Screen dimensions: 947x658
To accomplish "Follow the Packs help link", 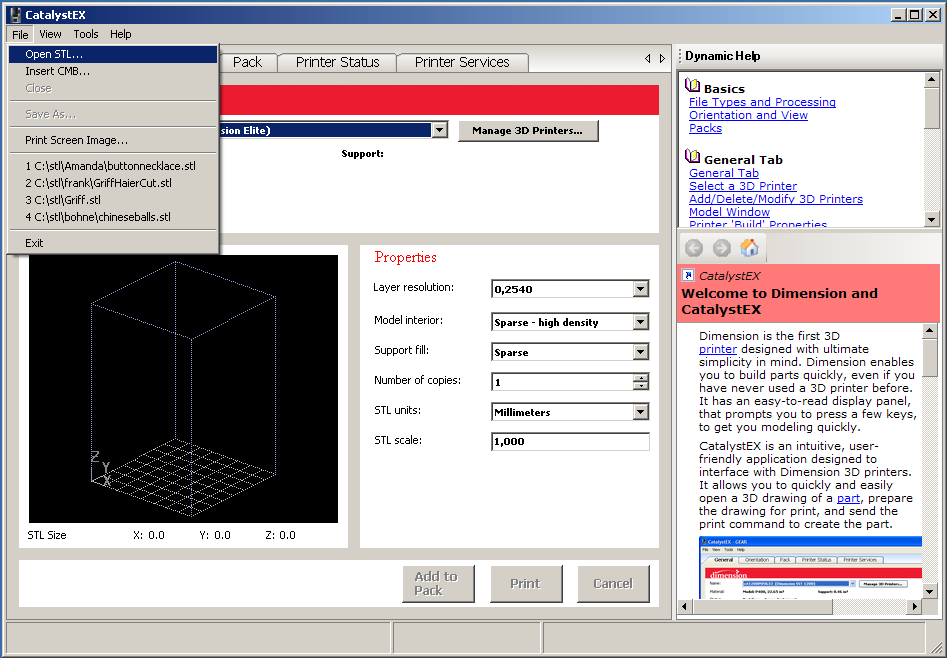I will pos(704,128).
